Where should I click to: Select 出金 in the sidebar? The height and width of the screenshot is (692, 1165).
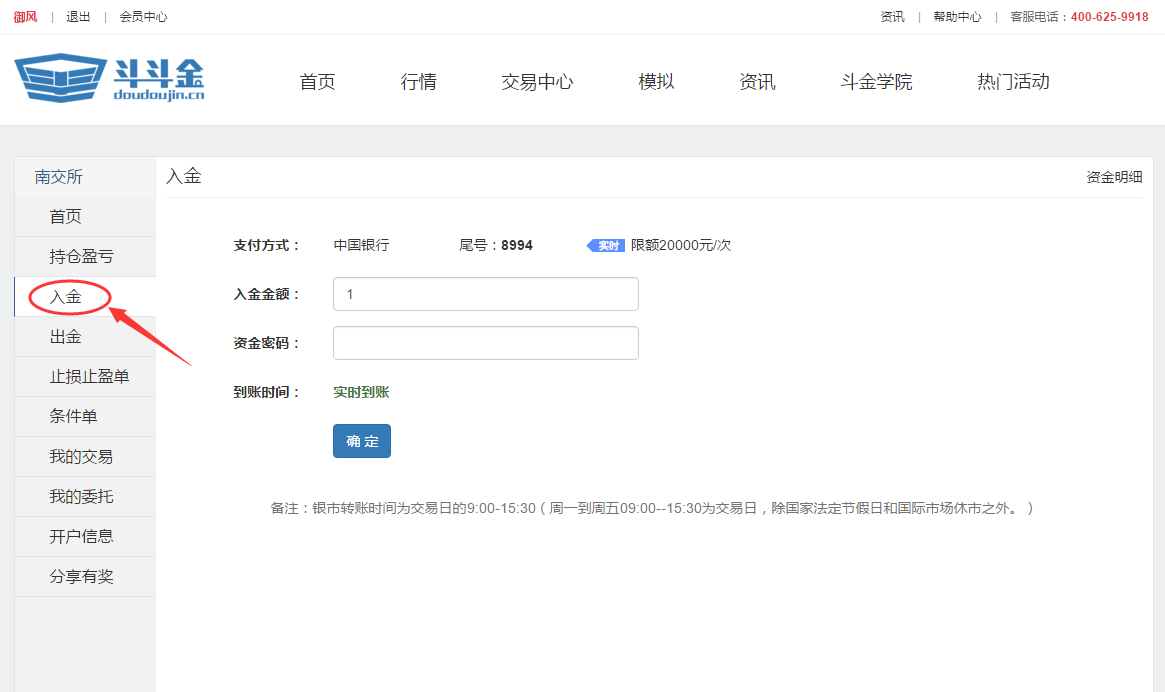point(66,336)
